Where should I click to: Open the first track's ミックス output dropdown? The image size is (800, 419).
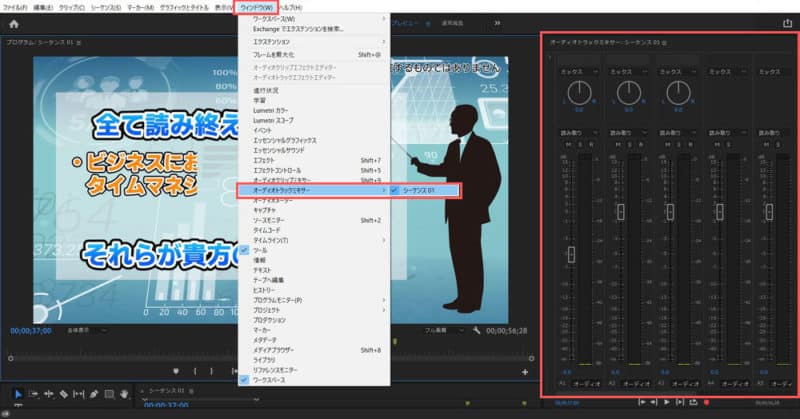(x=576, y=72)
